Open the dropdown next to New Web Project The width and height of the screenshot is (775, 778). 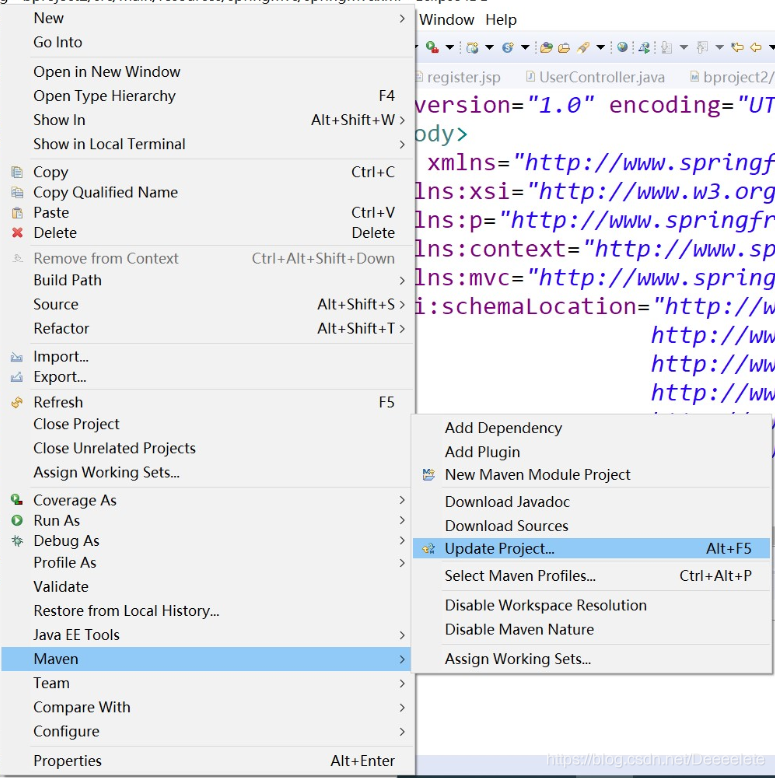pyautogui.click(x=489, y=47)
